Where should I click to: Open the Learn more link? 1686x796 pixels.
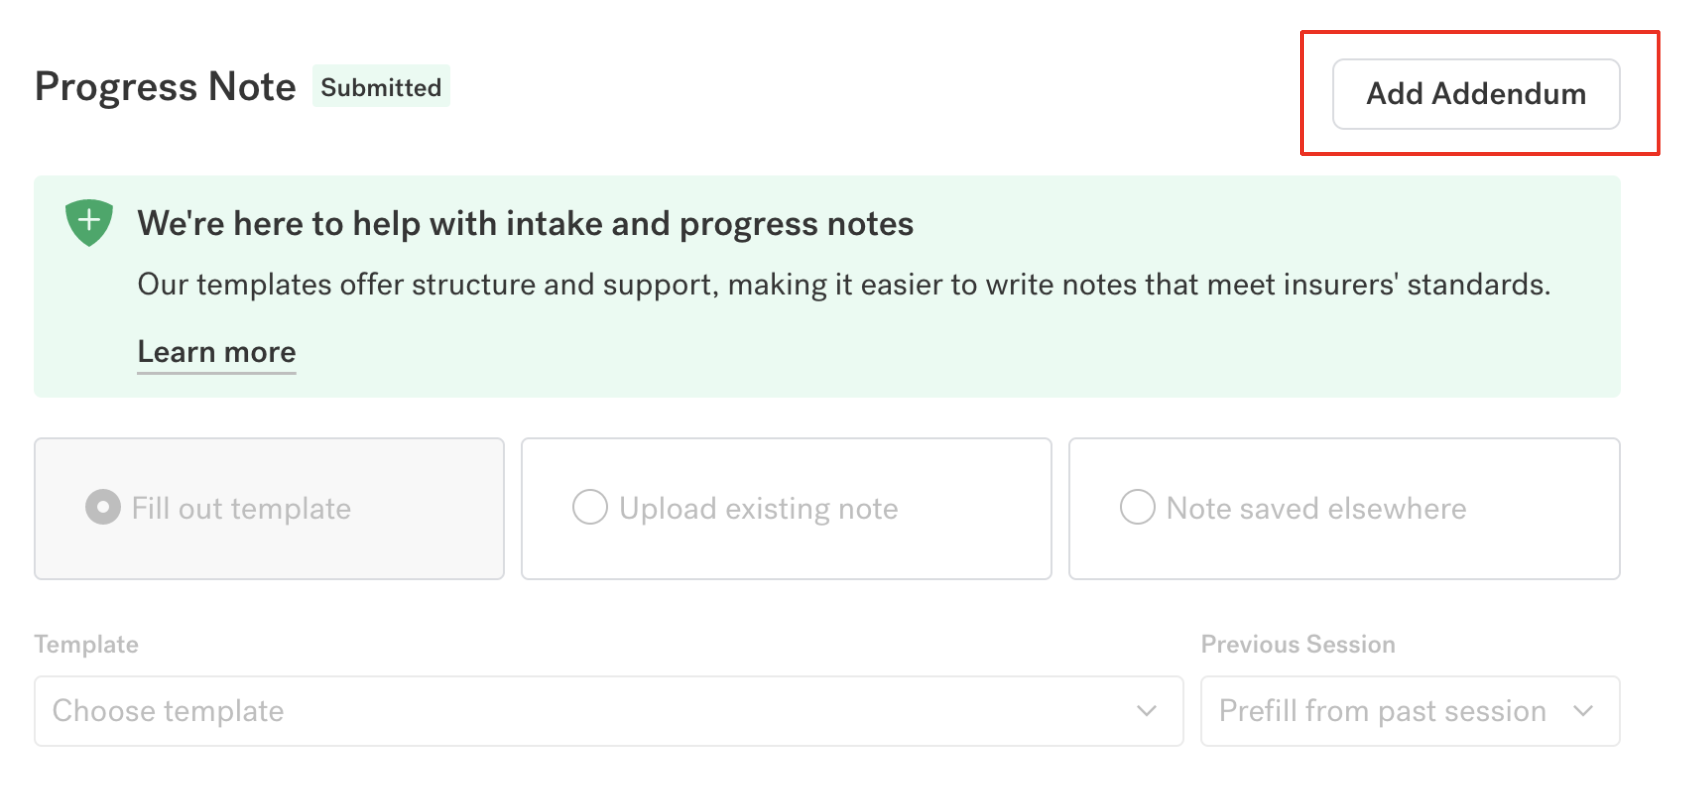click(216, 352)
